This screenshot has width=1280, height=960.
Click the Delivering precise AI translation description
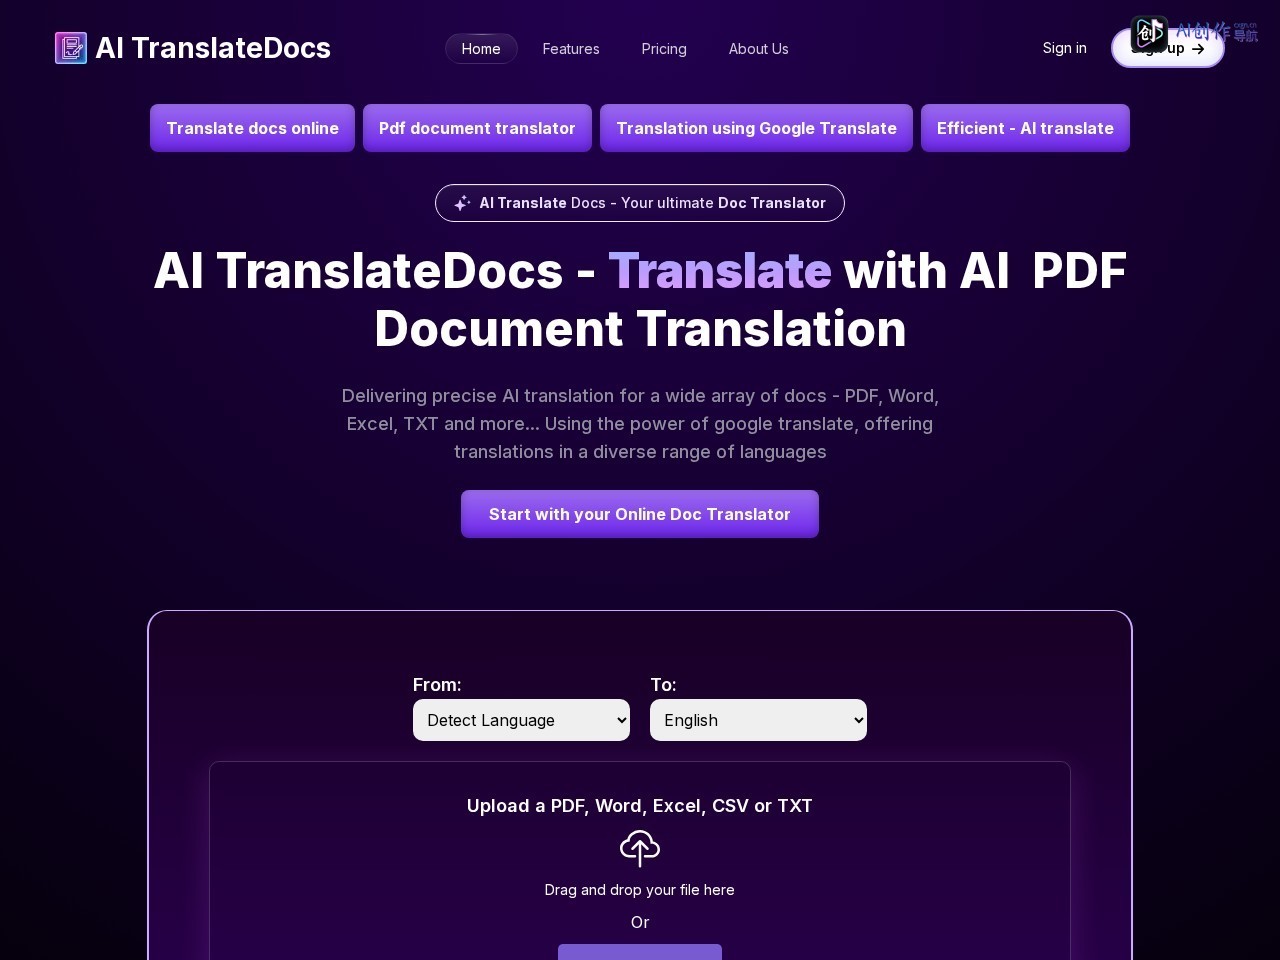[x=640, y=424]
